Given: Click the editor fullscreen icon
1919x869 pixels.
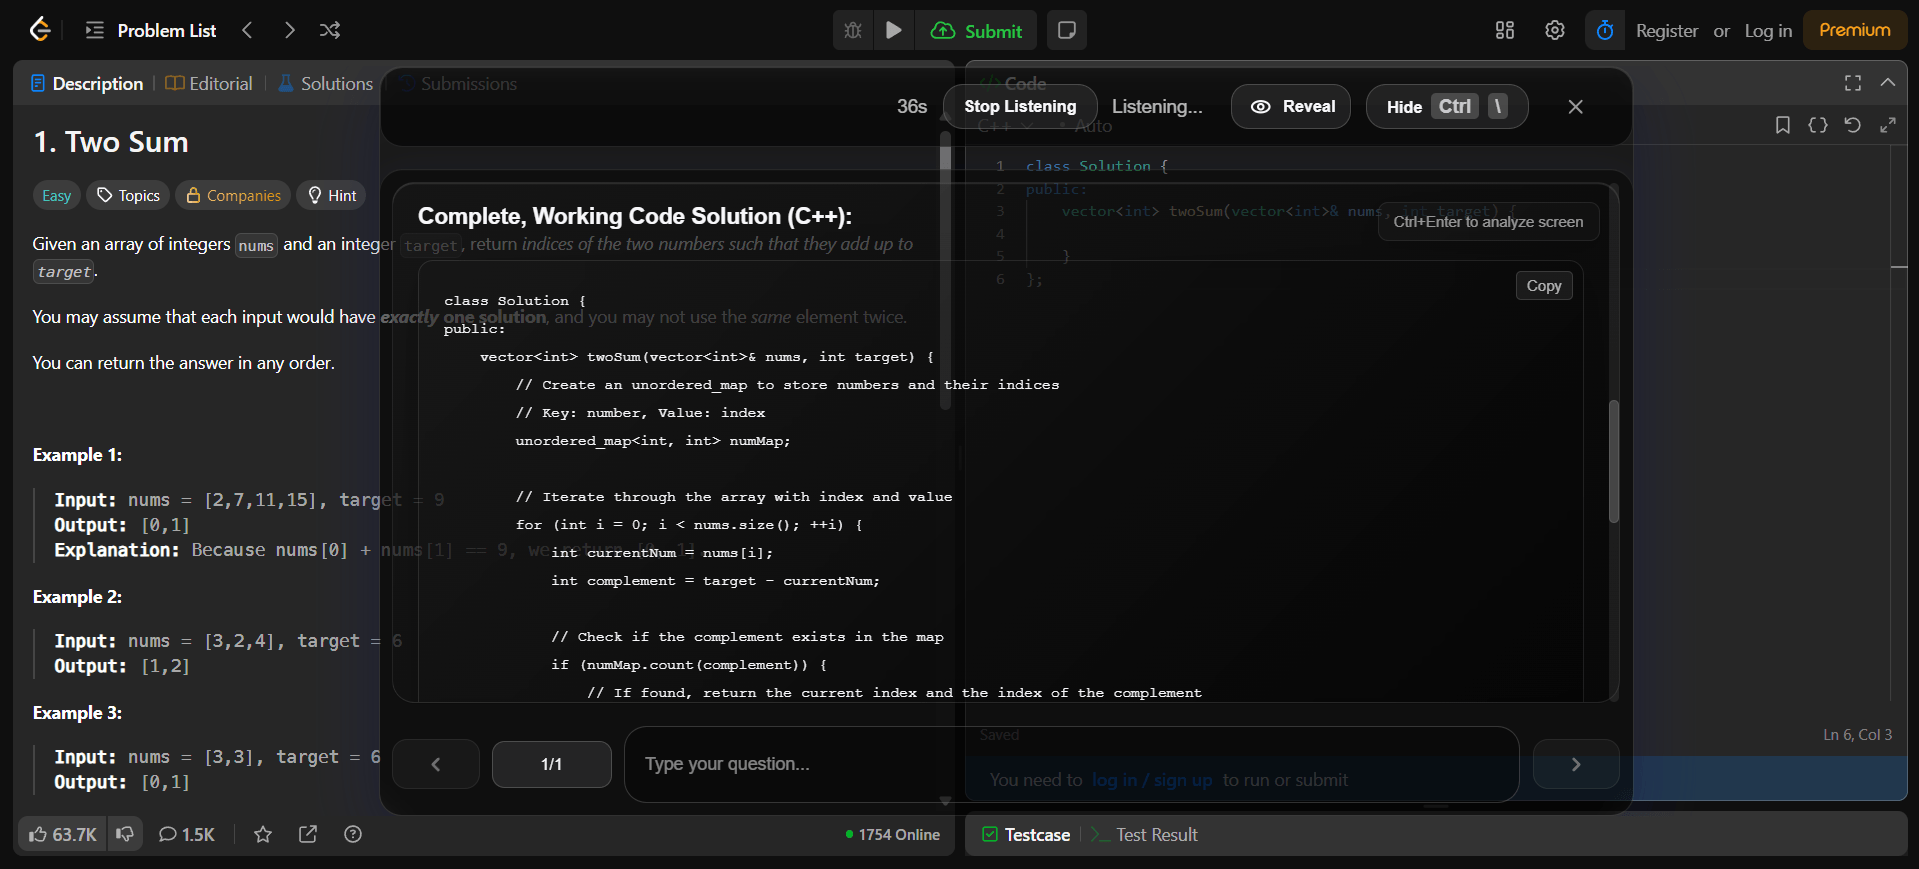Looking at the screenshot, I should [1853, 83].
